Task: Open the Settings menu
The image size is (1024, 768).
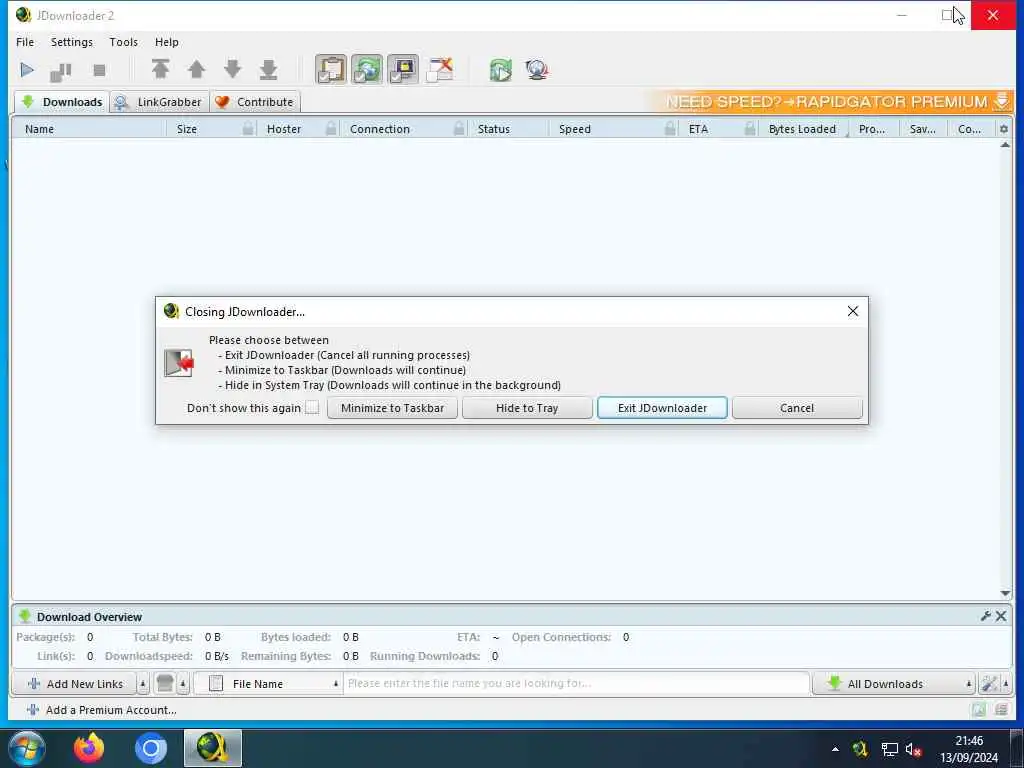Action: pos(72,42)
